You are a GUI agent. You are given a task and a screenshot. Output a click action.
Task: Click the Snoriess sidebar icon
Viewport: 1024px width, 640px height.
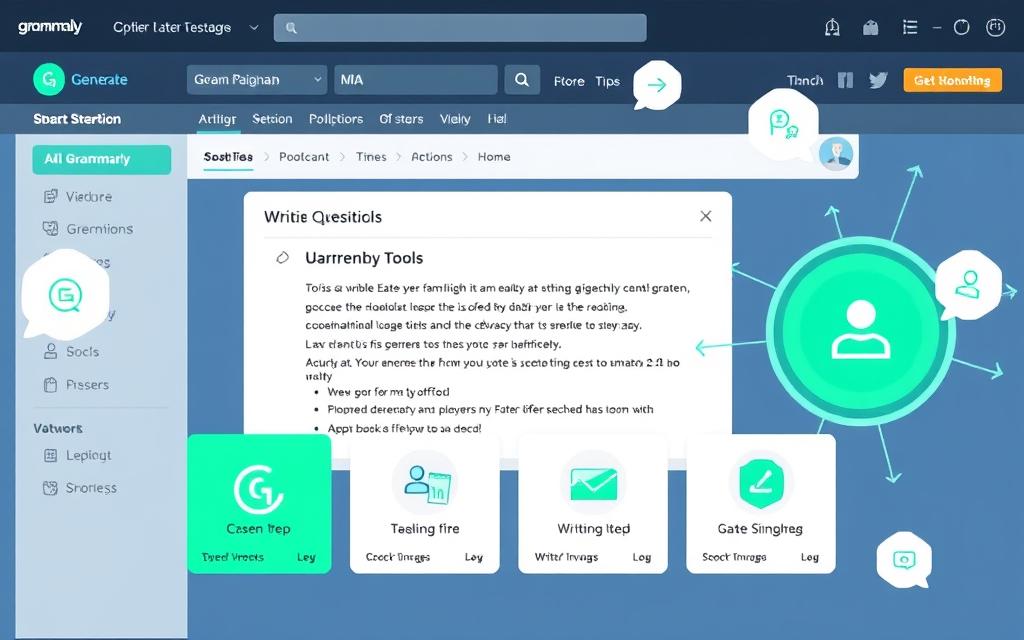tap(50, 488)
